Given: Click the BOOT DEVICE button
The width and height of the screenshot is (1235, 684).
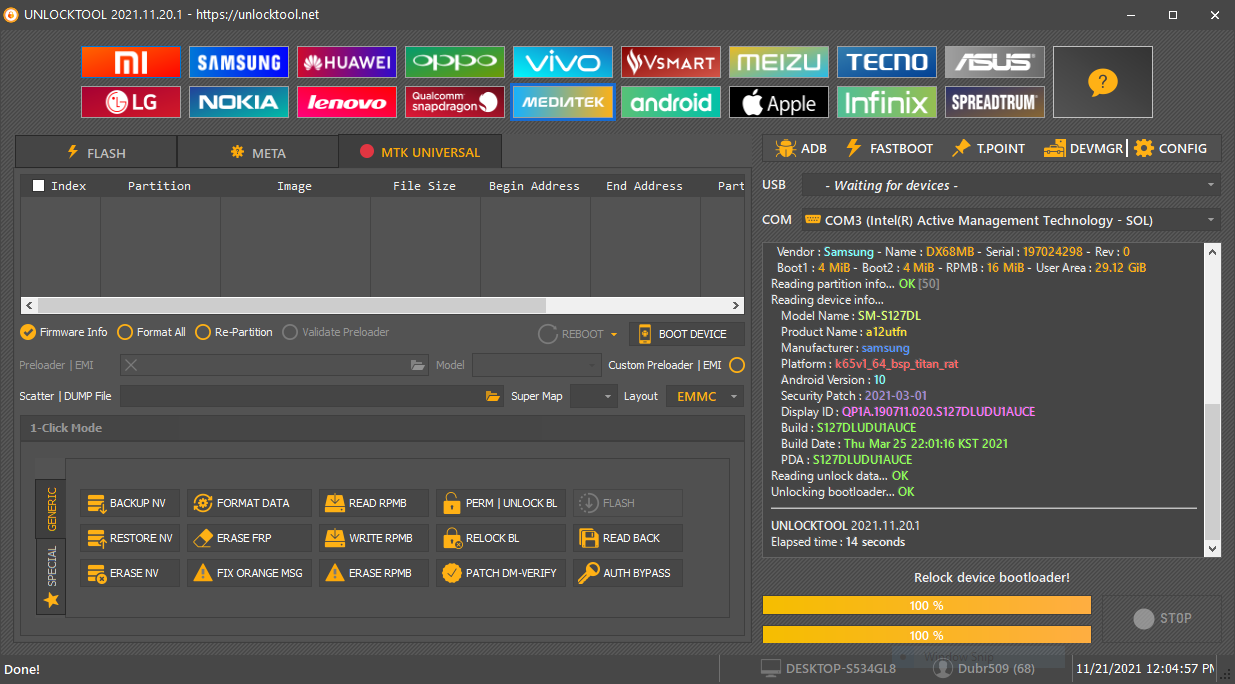Looking at the screenshot, I should coord(687,334).
